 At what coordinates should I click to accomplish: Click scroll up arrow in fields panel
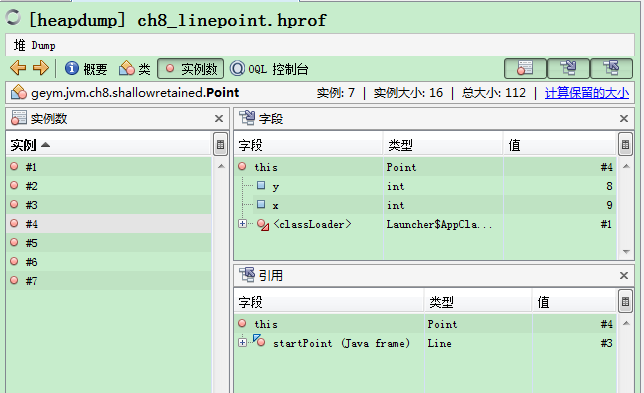point(626,166)
